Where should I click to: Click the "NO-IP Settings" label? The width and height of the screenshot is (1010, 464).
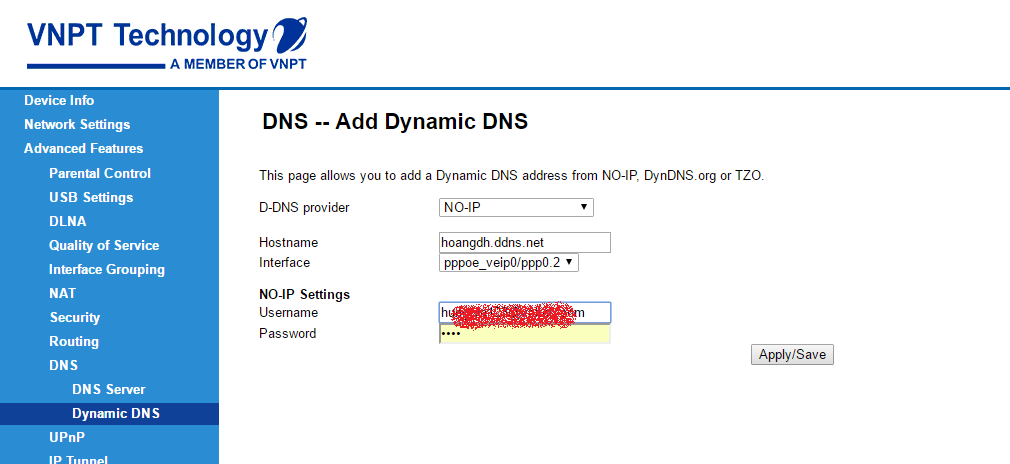[x=304, y=295]
